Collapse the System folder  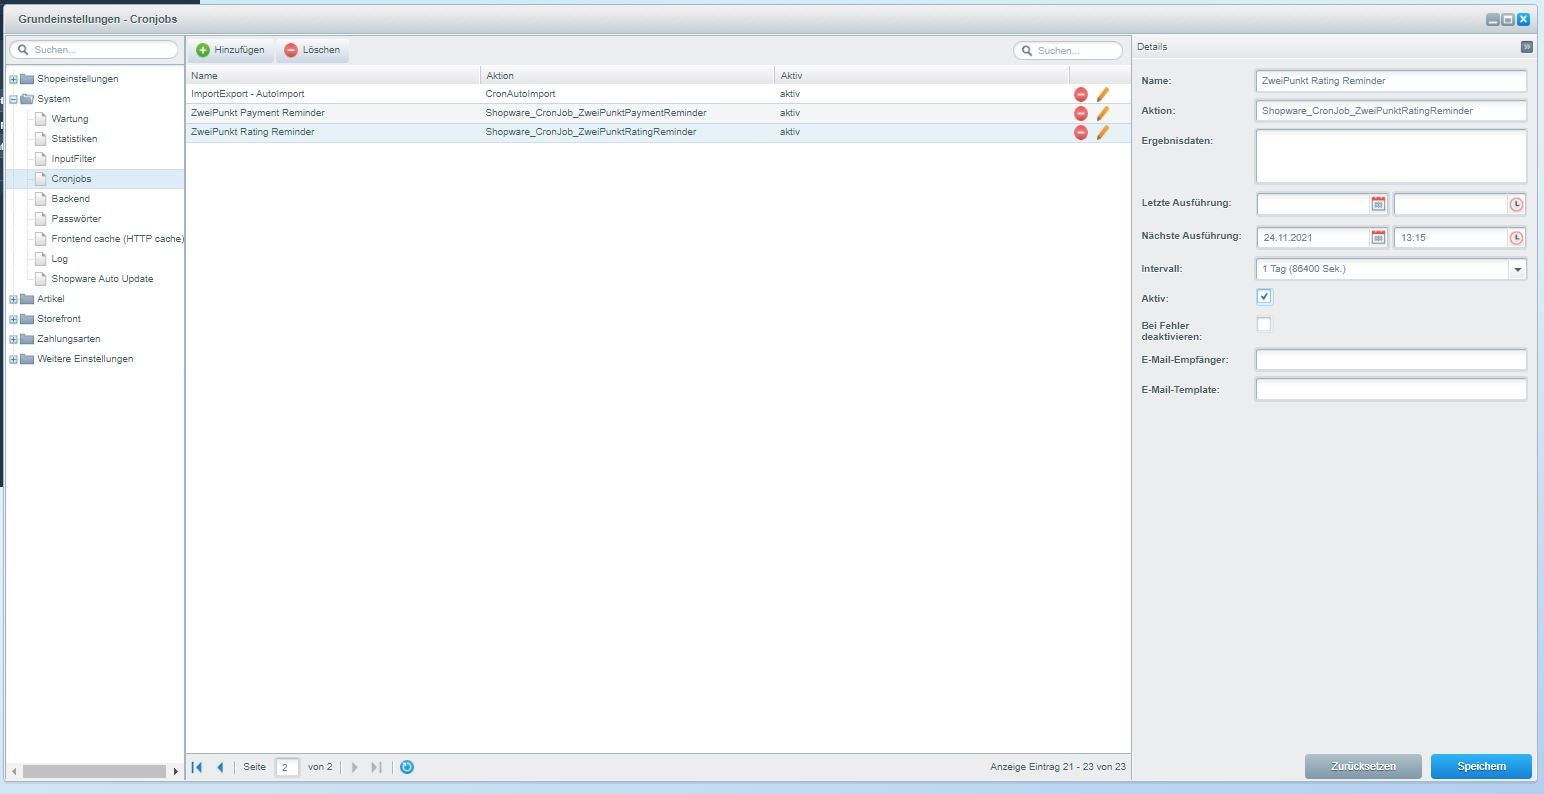pos(13,99)
